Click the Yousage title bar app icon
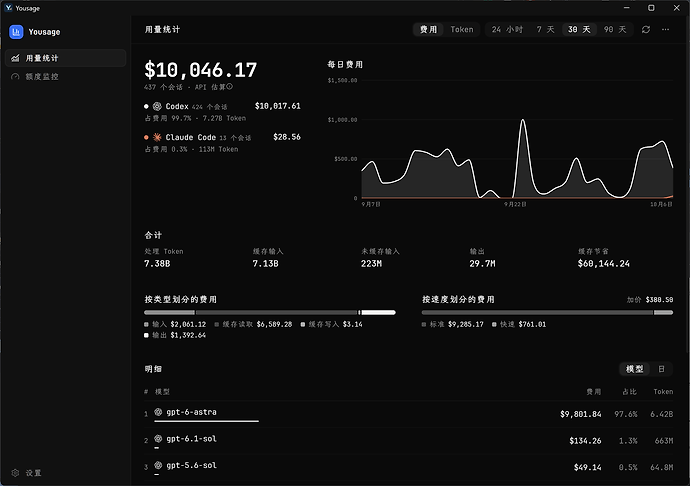Screen dimensions: 690x486 click(8, 8)
